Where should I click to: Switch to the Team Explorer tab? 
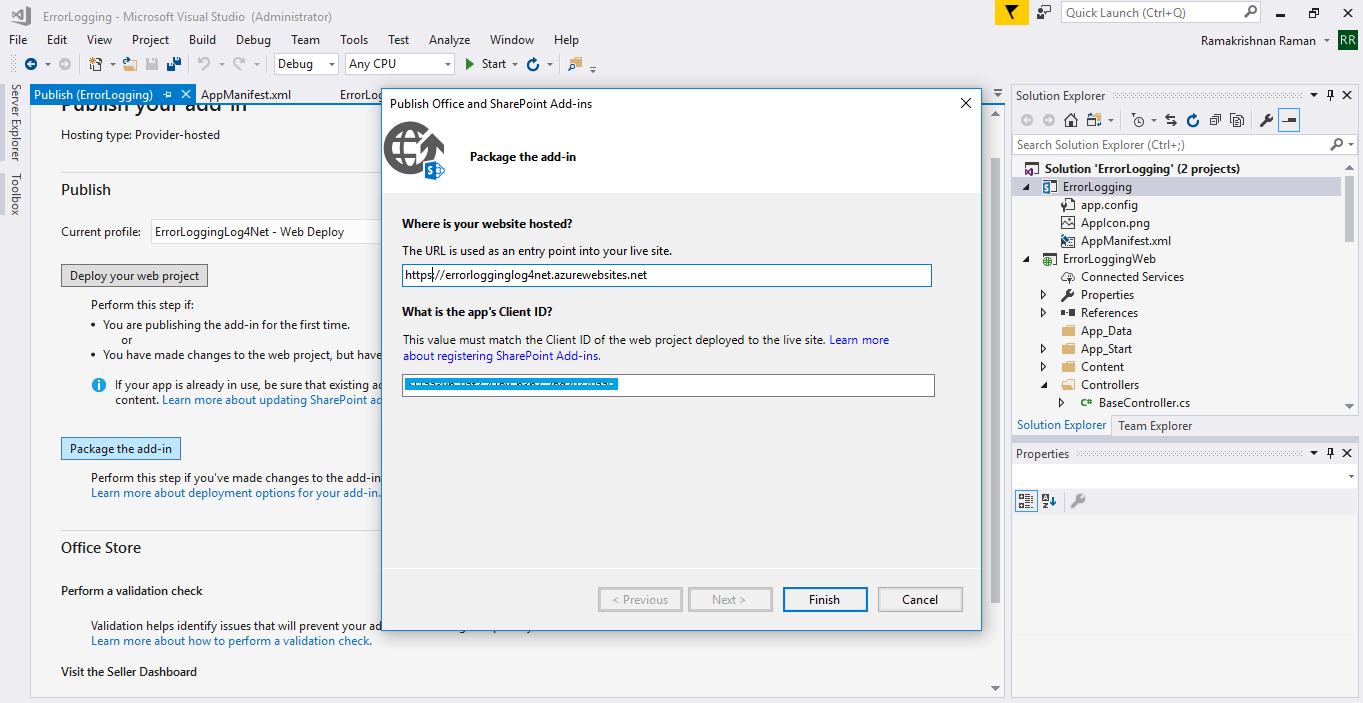[1155, 425]
